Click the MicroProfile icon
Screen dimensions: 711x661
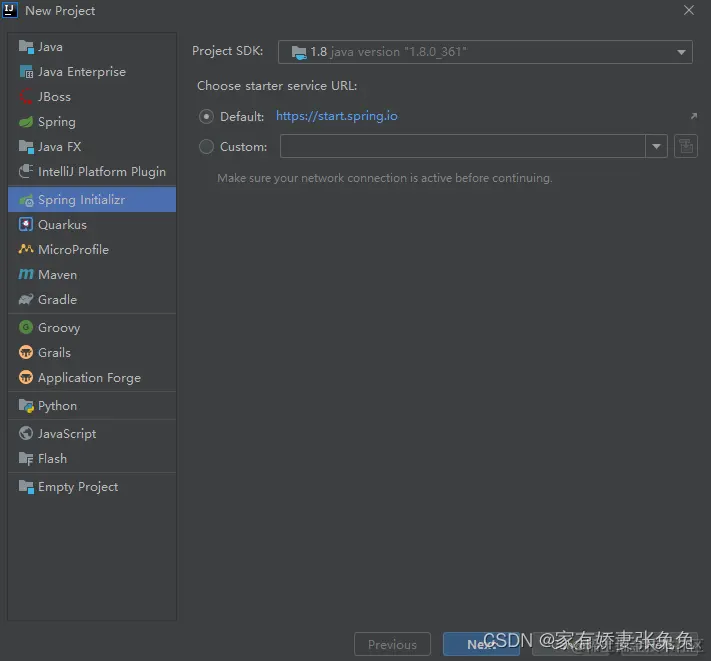coord(26,249)
